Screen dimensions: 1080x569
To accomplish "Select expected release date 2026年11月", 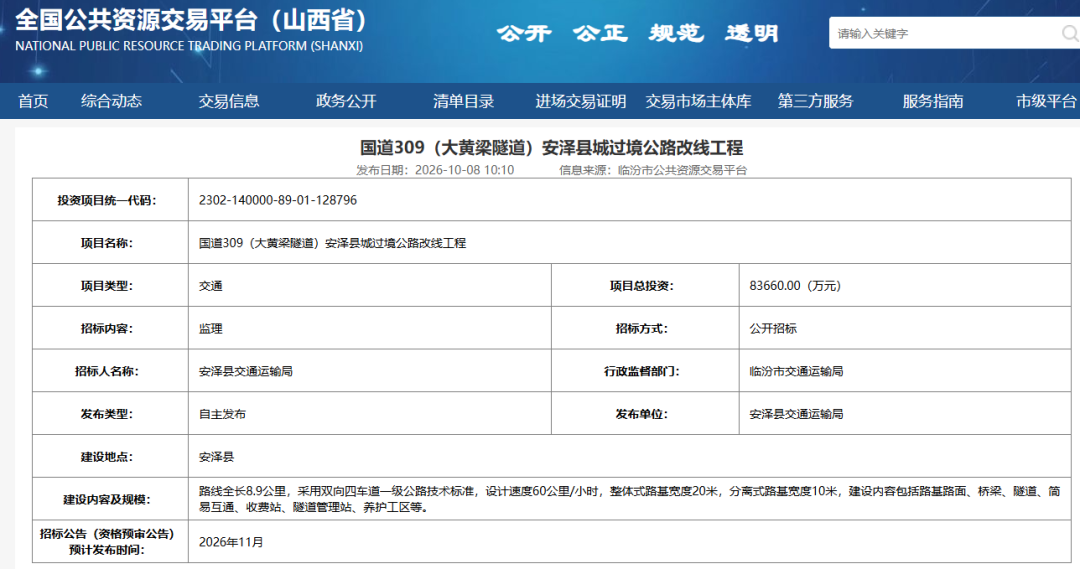I will click(231, 542).
